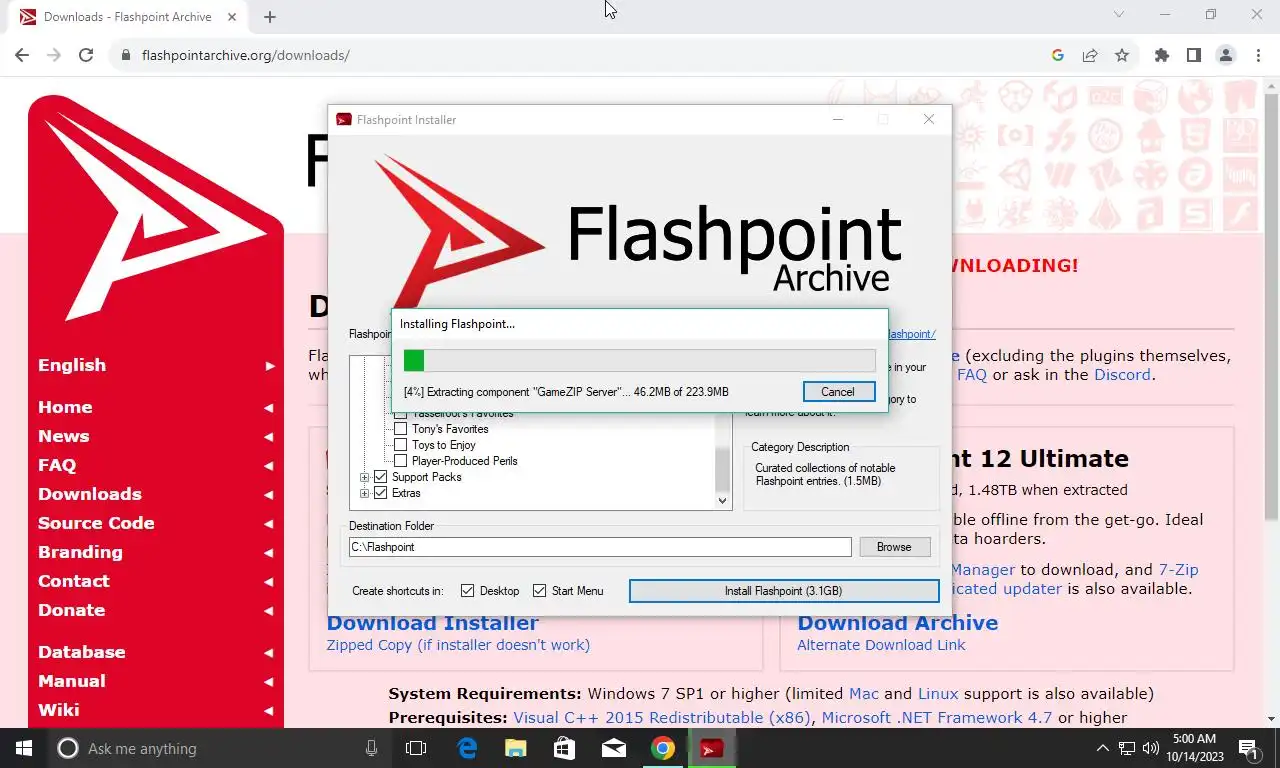The height and width of the screenshot is (768, 1280).
Task: Open the tab search chevron
Action: [1119, 14]
